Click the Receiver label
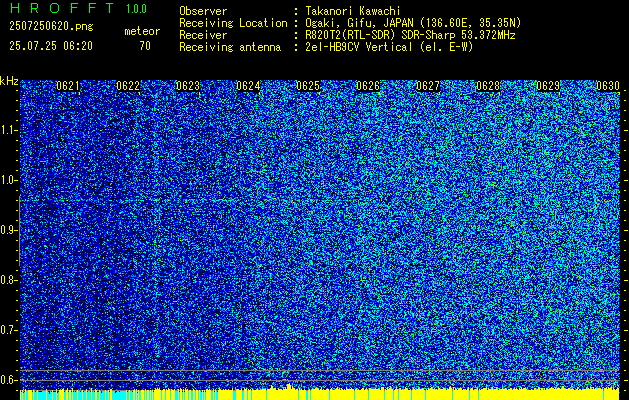Screen dimensions: 629x400 [203, 35]
